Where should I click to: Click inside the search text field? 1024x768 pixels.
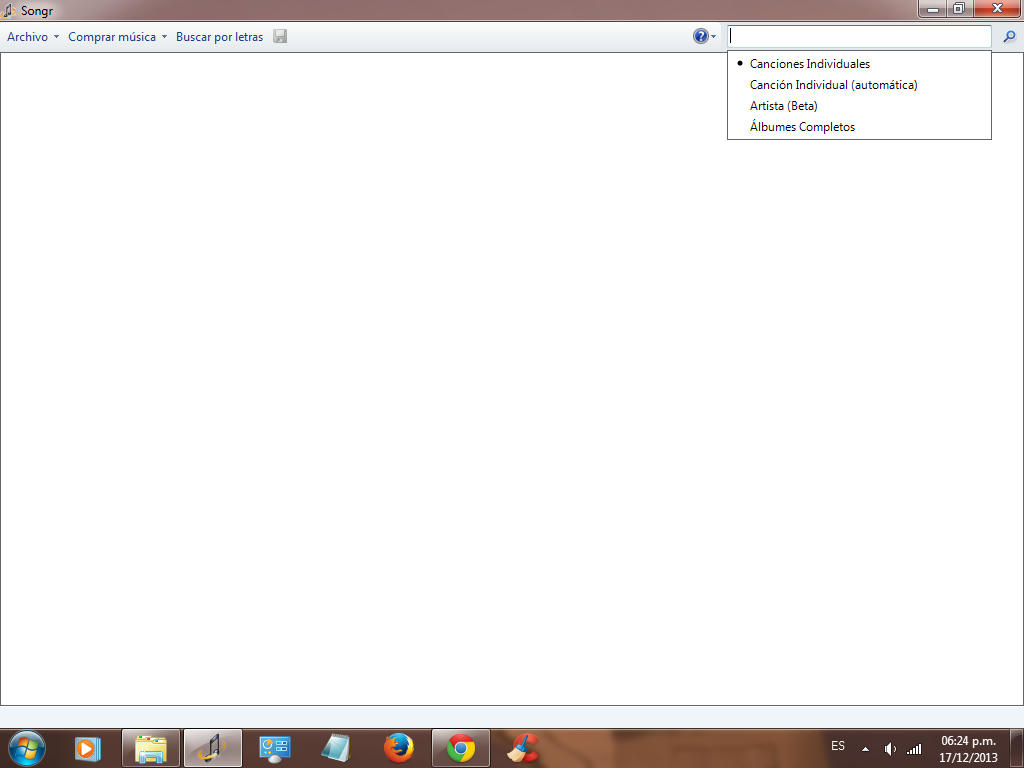[x=858, y=36]
